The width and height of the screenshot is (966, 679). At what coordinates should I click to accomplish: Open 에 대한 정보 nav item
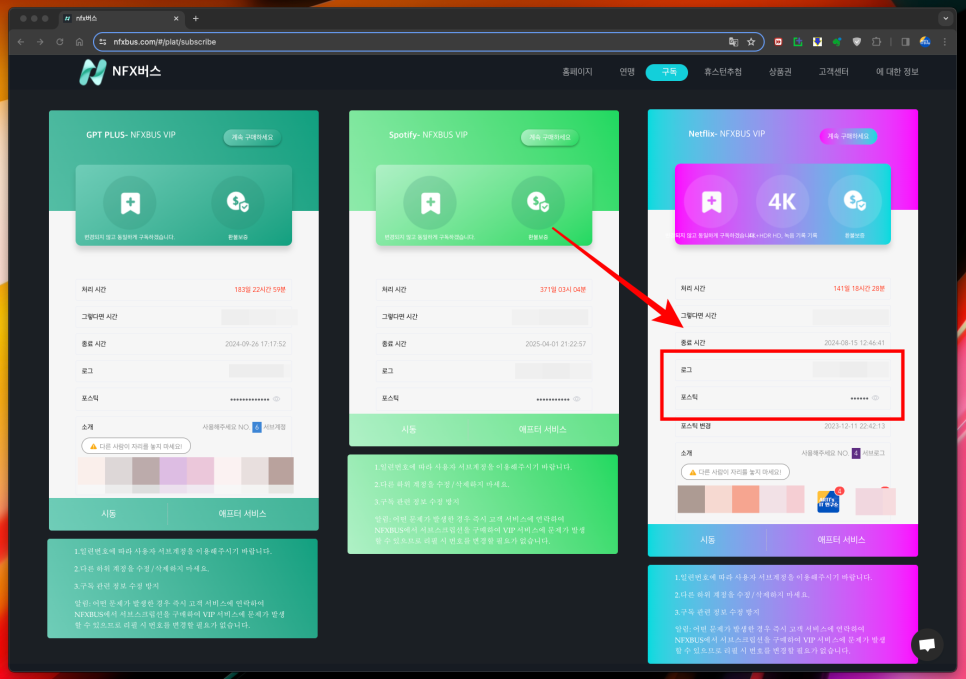(x=897, y=72)
